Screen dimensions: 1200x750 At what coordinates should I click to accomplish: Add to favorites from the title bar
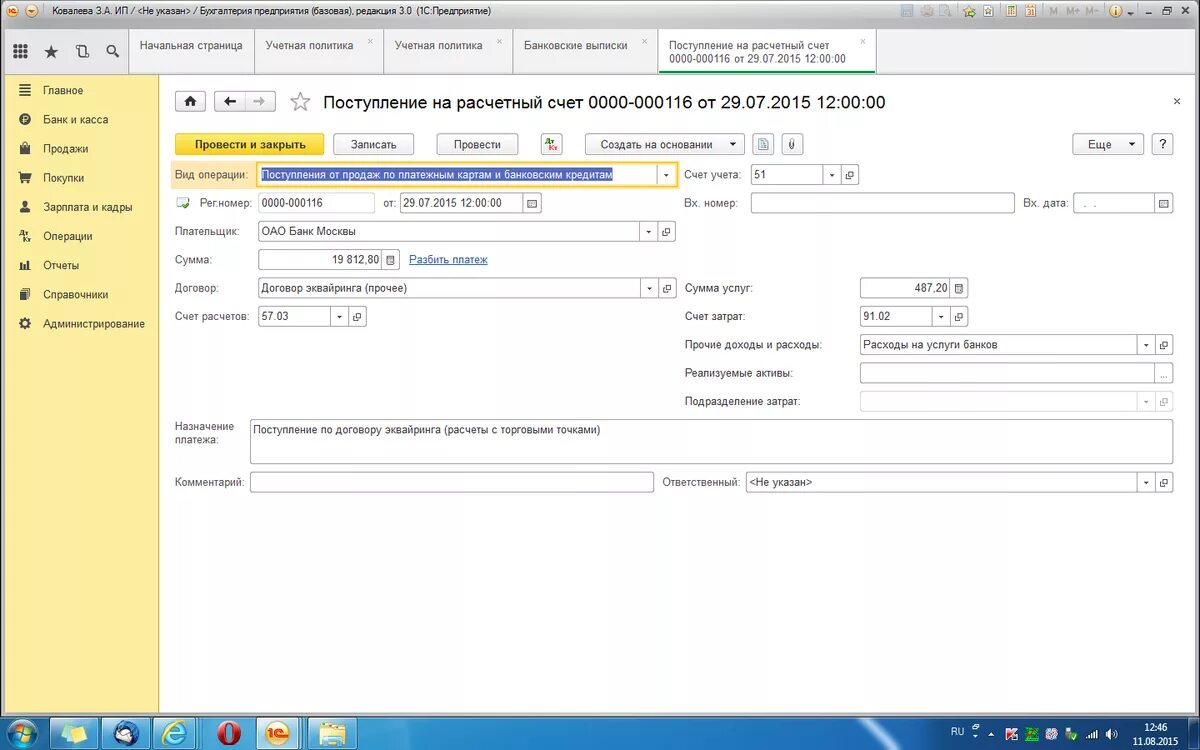point(967,11)
